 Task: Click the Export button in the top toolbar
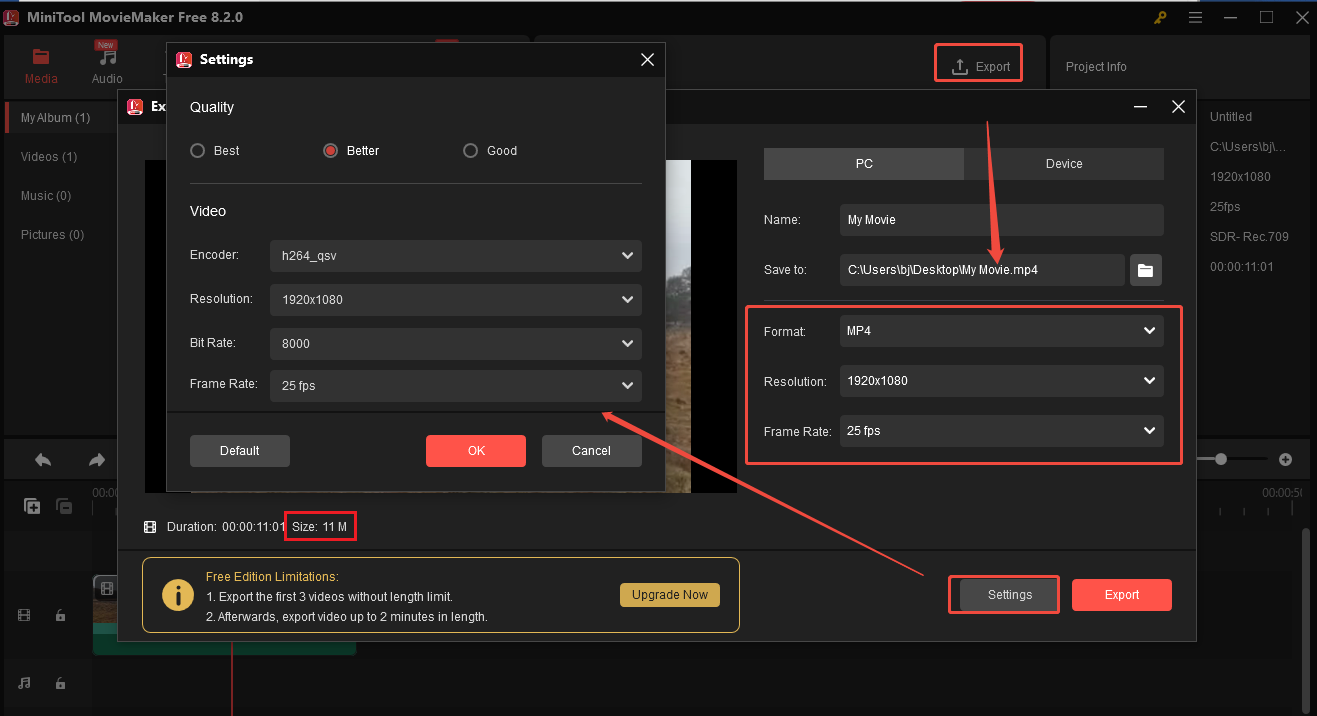tap(980, 66)
